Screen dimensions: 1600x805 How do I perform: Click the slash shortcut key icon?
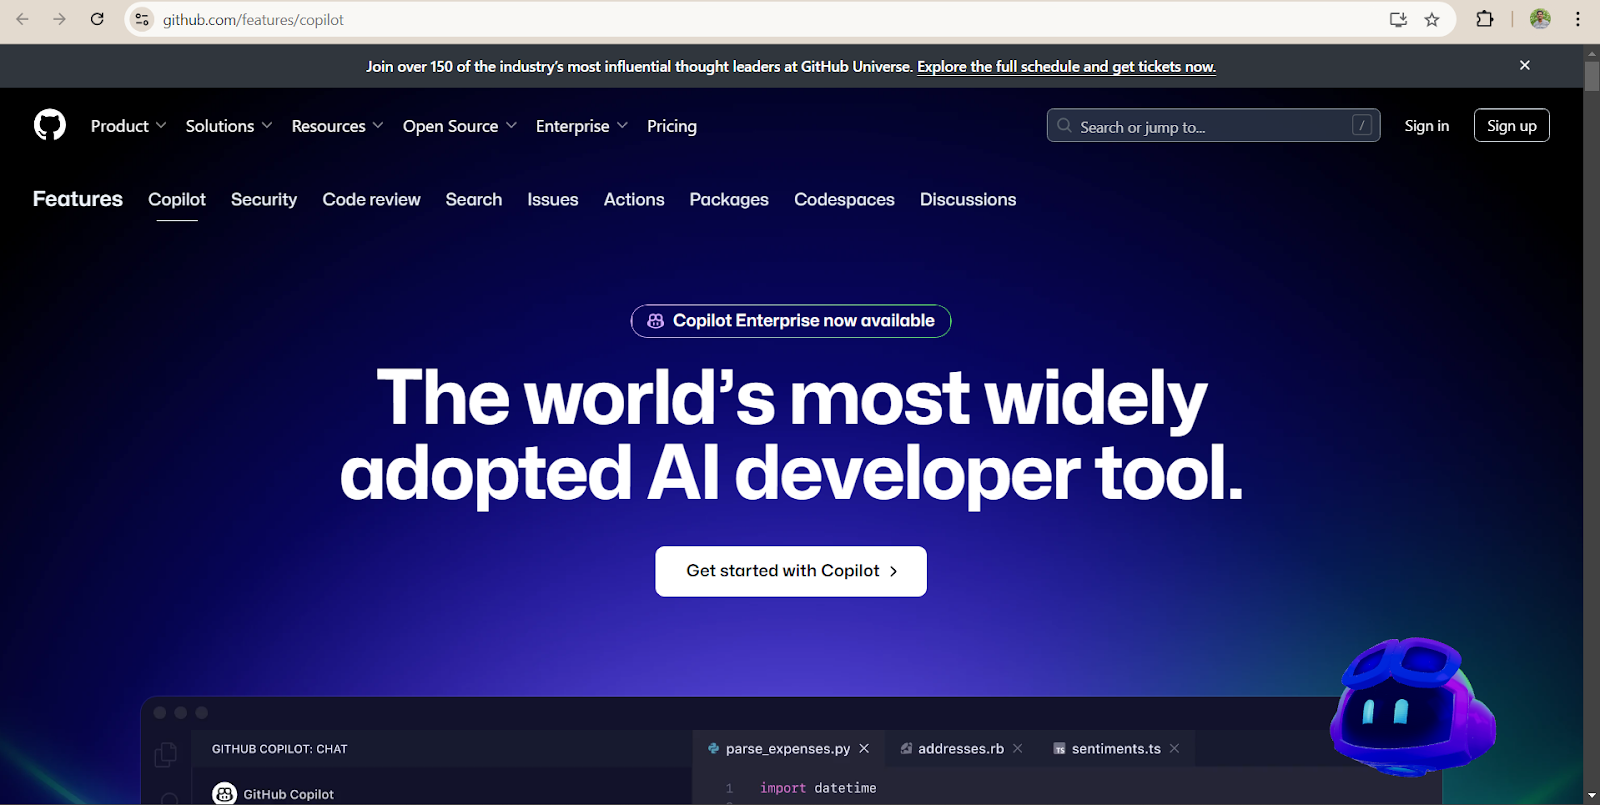[x=1362, y=125]
